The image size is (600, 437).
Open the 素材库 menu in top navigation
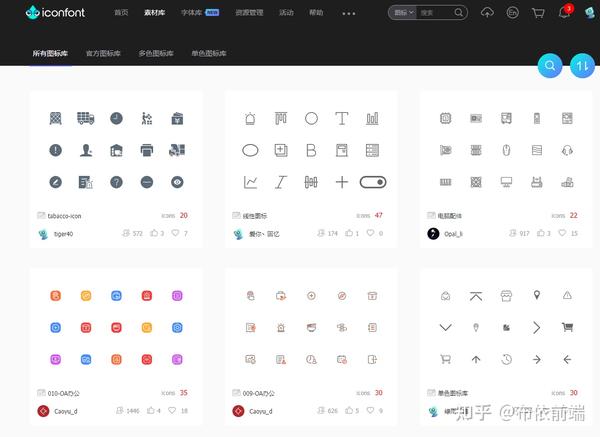(x=155, y=13)
